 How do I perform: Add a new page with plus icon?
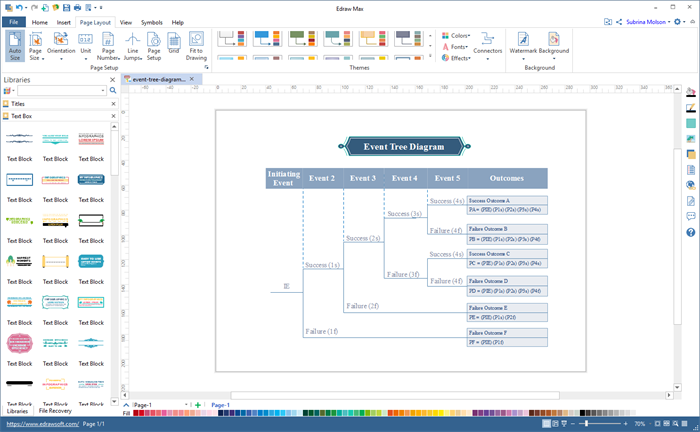[x=198, y=405]
